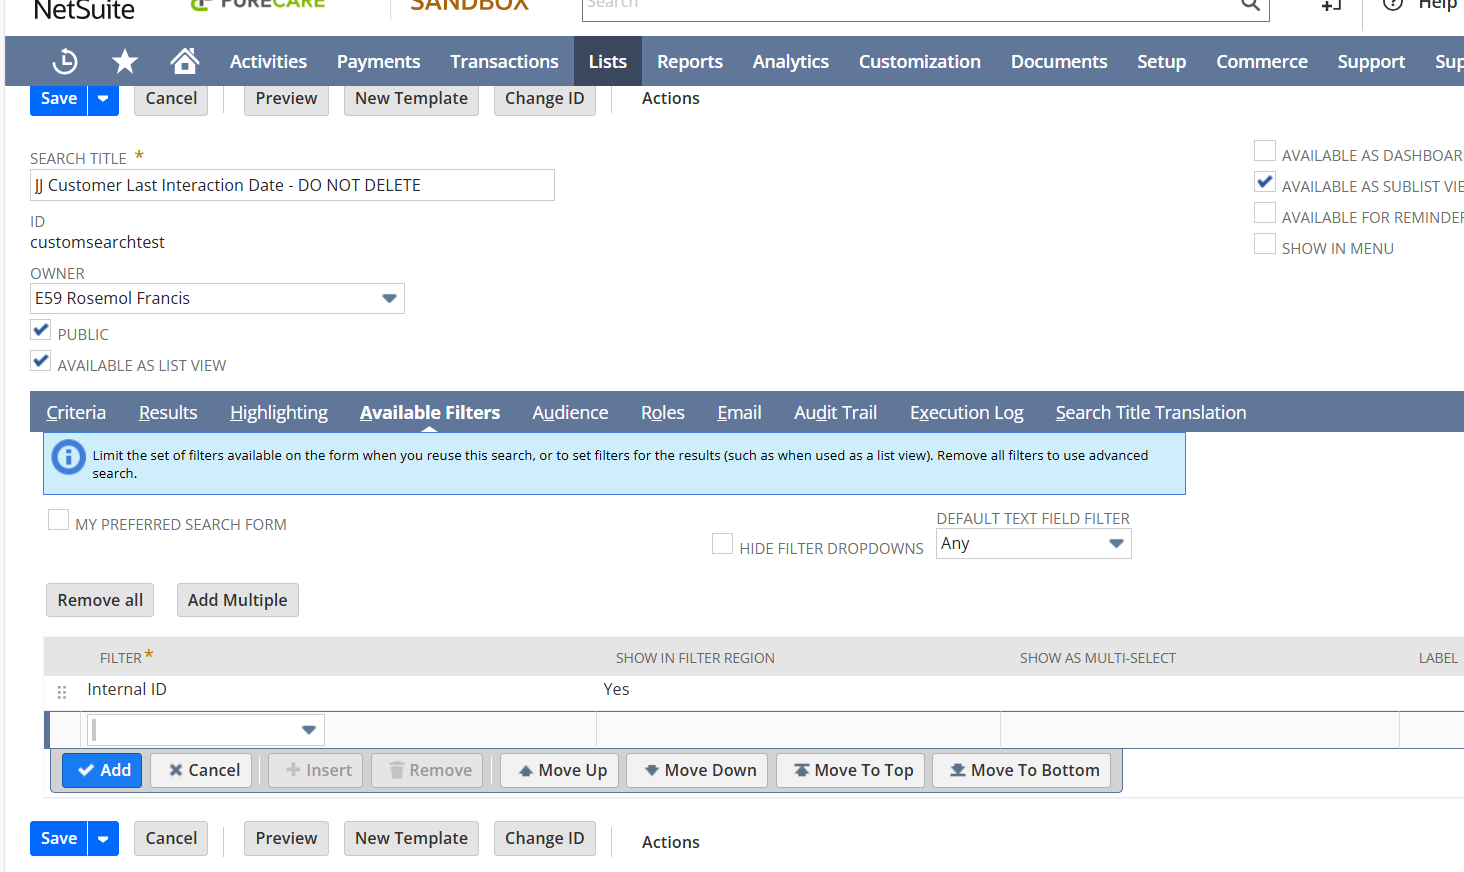Click Move To Top button
This screenshot has width=1464, height=872.
click(852, 770)
